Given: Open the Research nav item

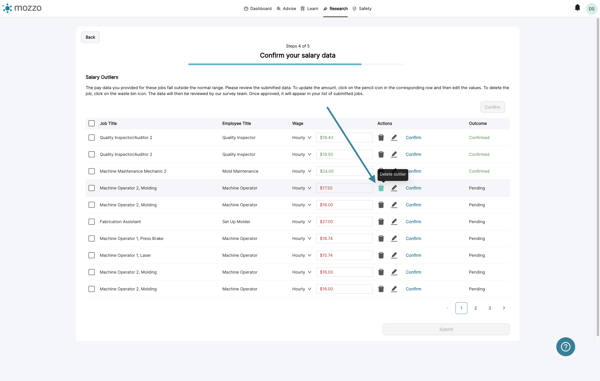Looking at the screenshot, I should coord(335,8).
